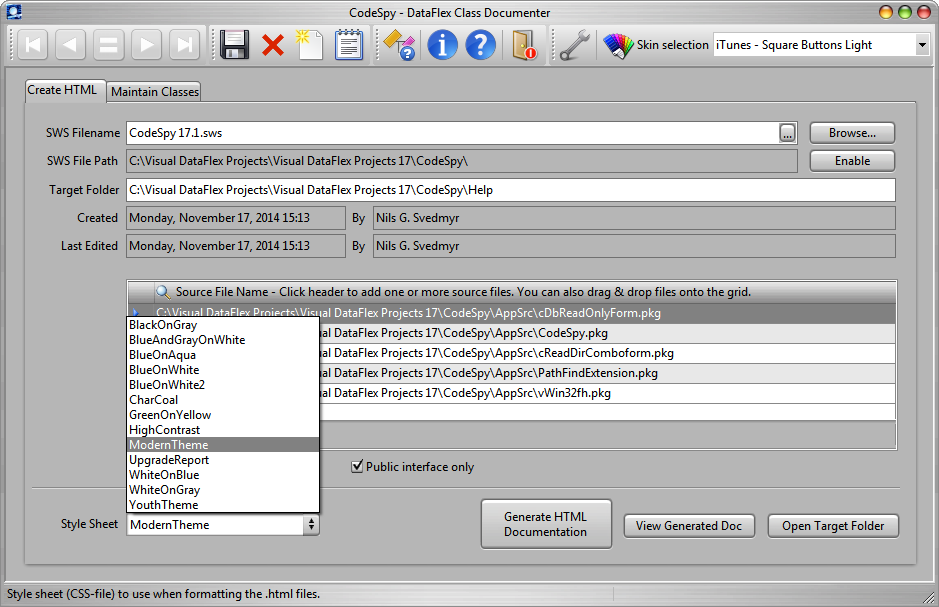Viewport: 939px width, 607px height.
Task: Click the window resize grip in status bar
Action: tap(928, 596)
